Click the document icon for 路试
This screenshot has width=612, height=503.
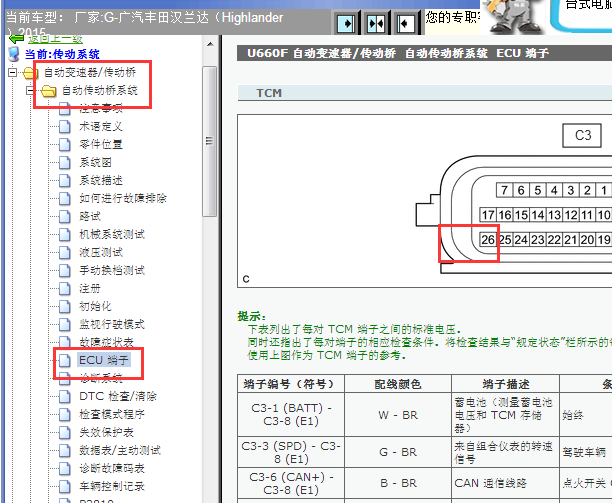click(65, 216)
